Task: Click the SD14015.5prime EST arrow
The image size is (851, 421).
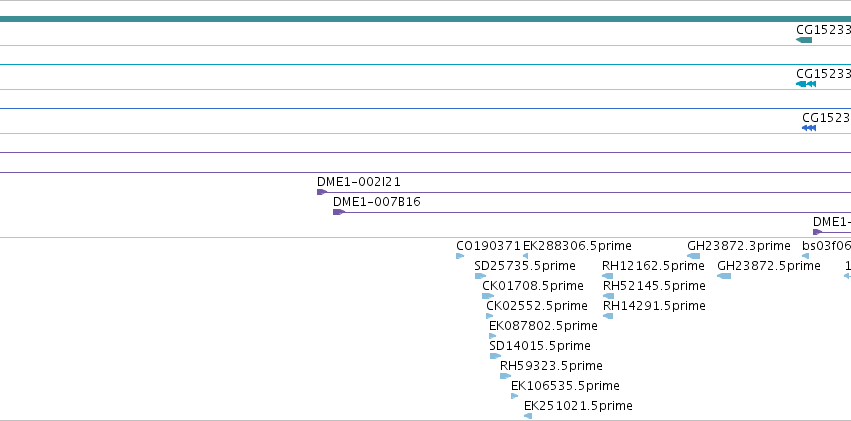Action: (x=495, y=356)
